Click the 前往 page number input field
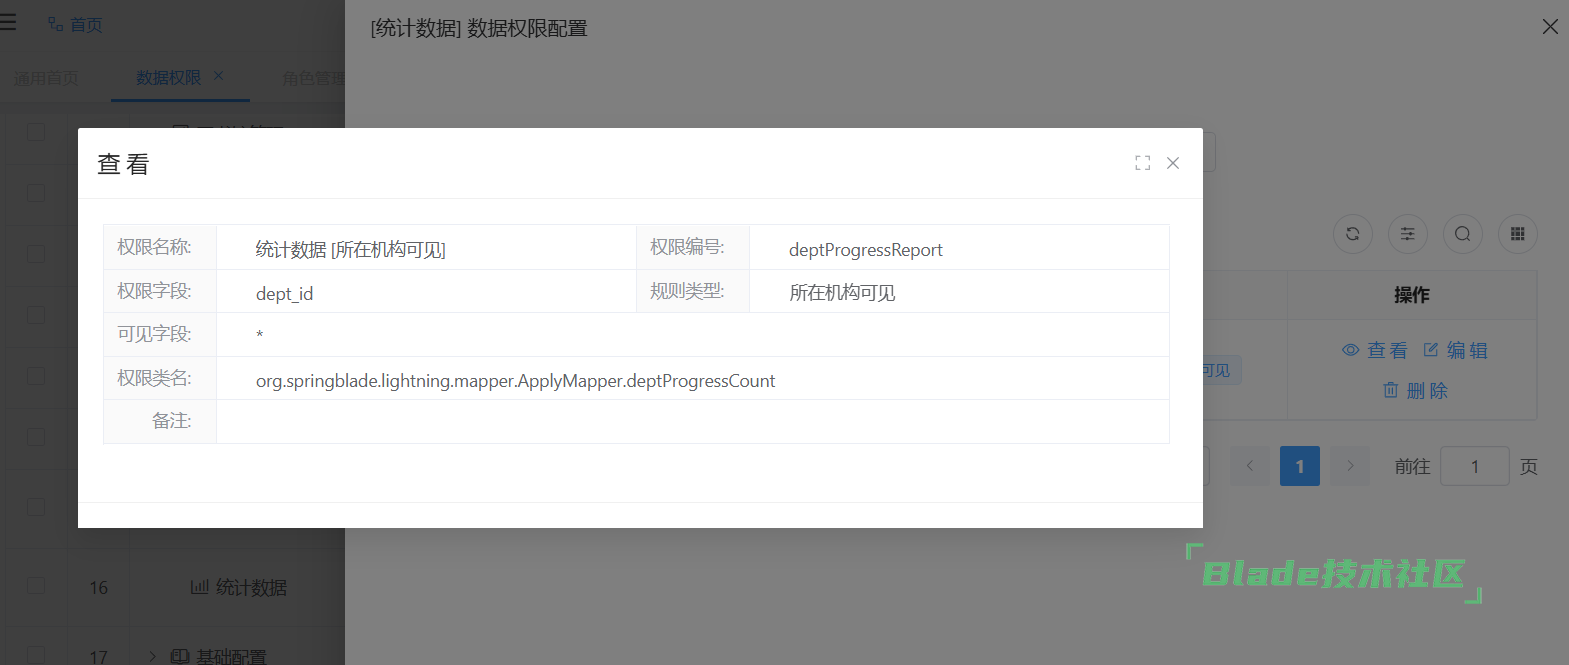Image resolution: width=1569 pixels, height=665 pixels. pyautogui.click(x=1475, y=466)
